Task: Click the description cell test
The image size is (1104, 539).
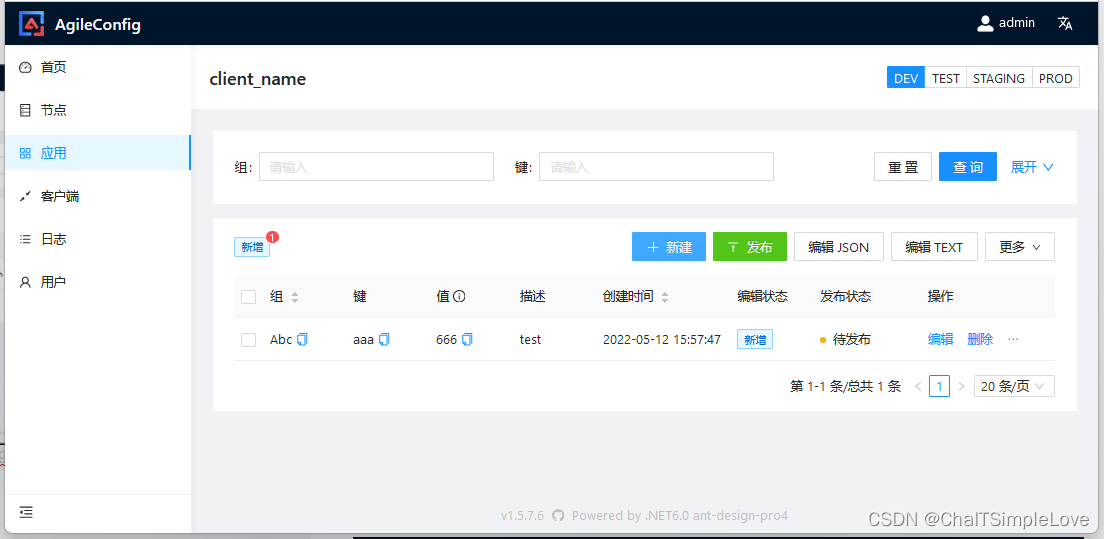Action: click(530, 339)
